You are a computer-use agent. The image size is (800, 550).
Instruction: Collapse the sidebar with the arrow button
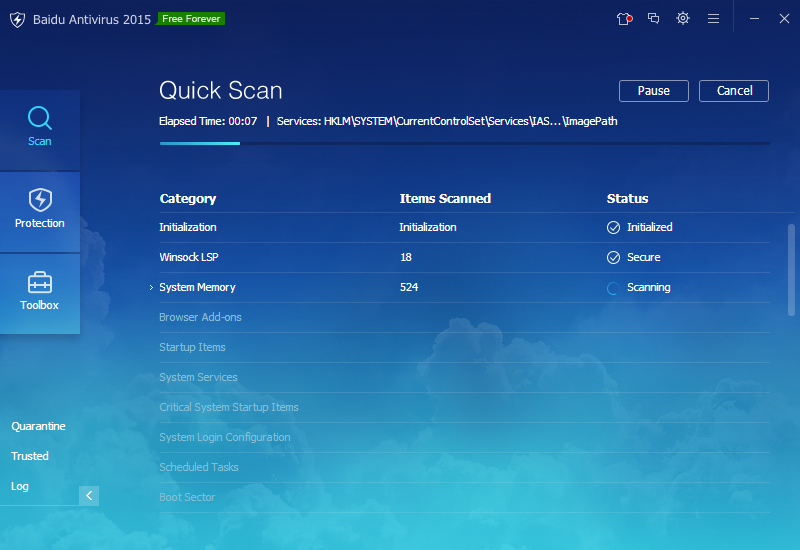point(89,495)
